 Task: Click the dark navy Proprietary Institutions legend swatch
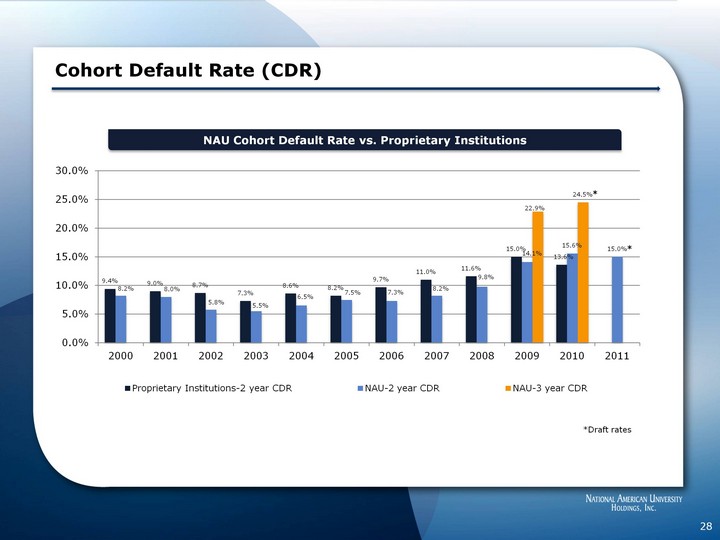(x=128, y=388)
